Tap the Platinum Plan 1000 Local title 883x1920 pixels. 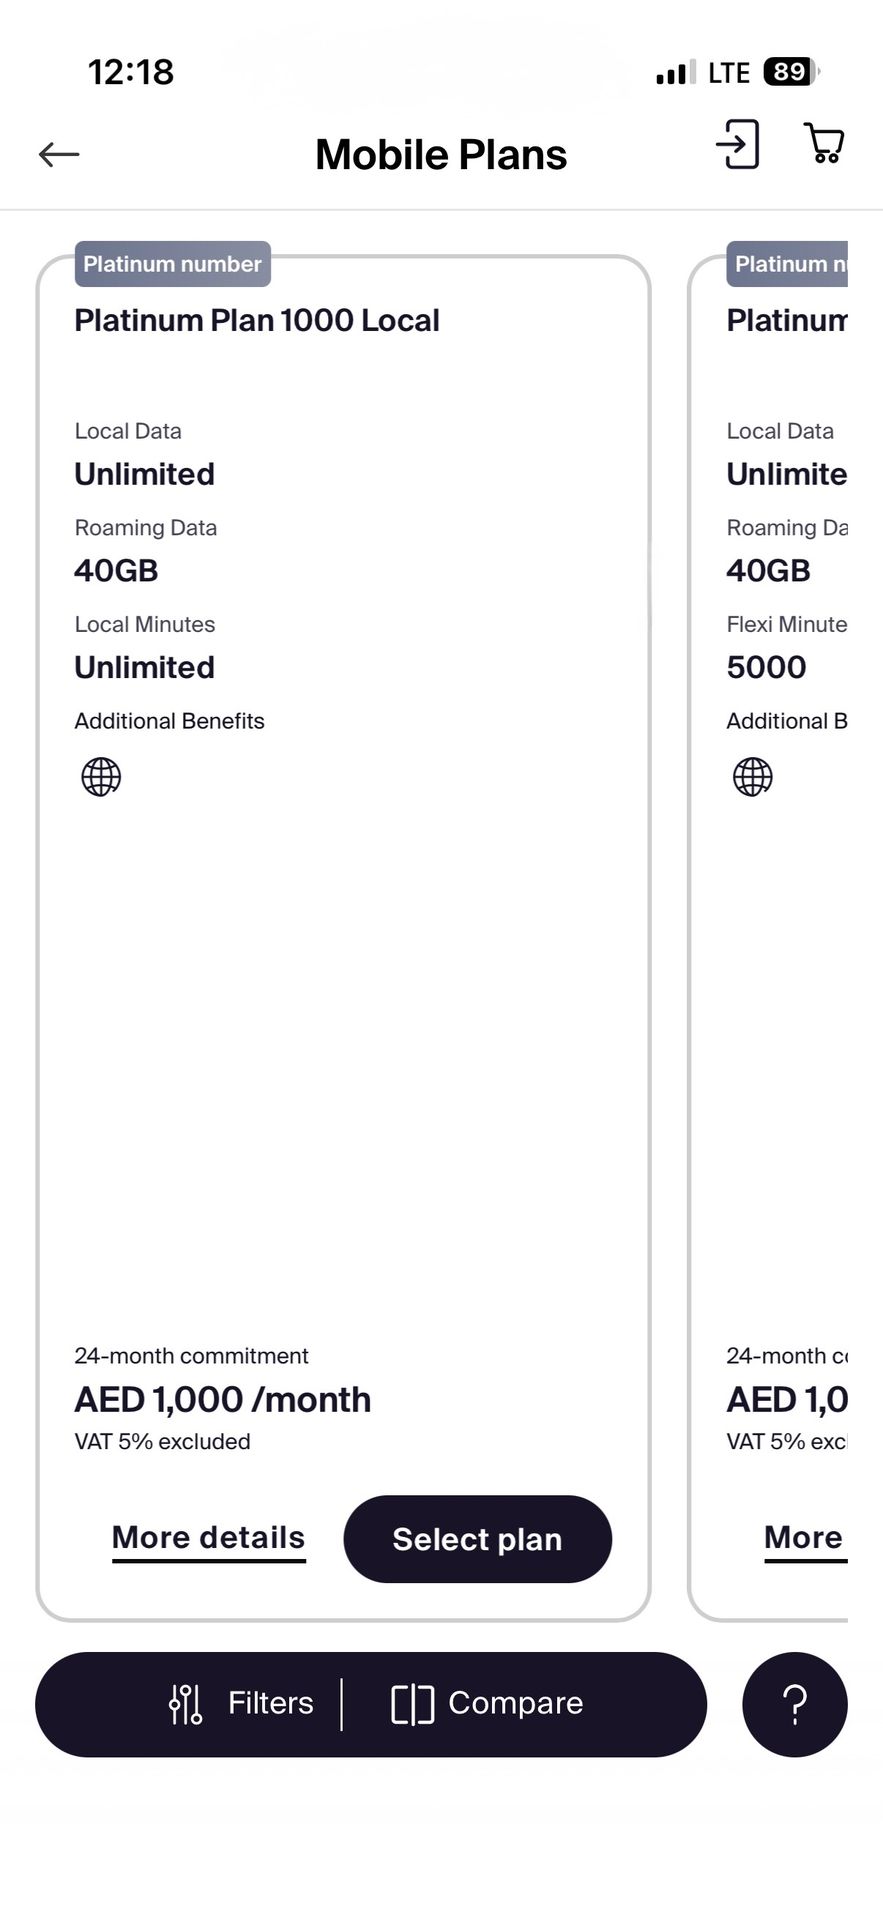(x=257, y=320)
